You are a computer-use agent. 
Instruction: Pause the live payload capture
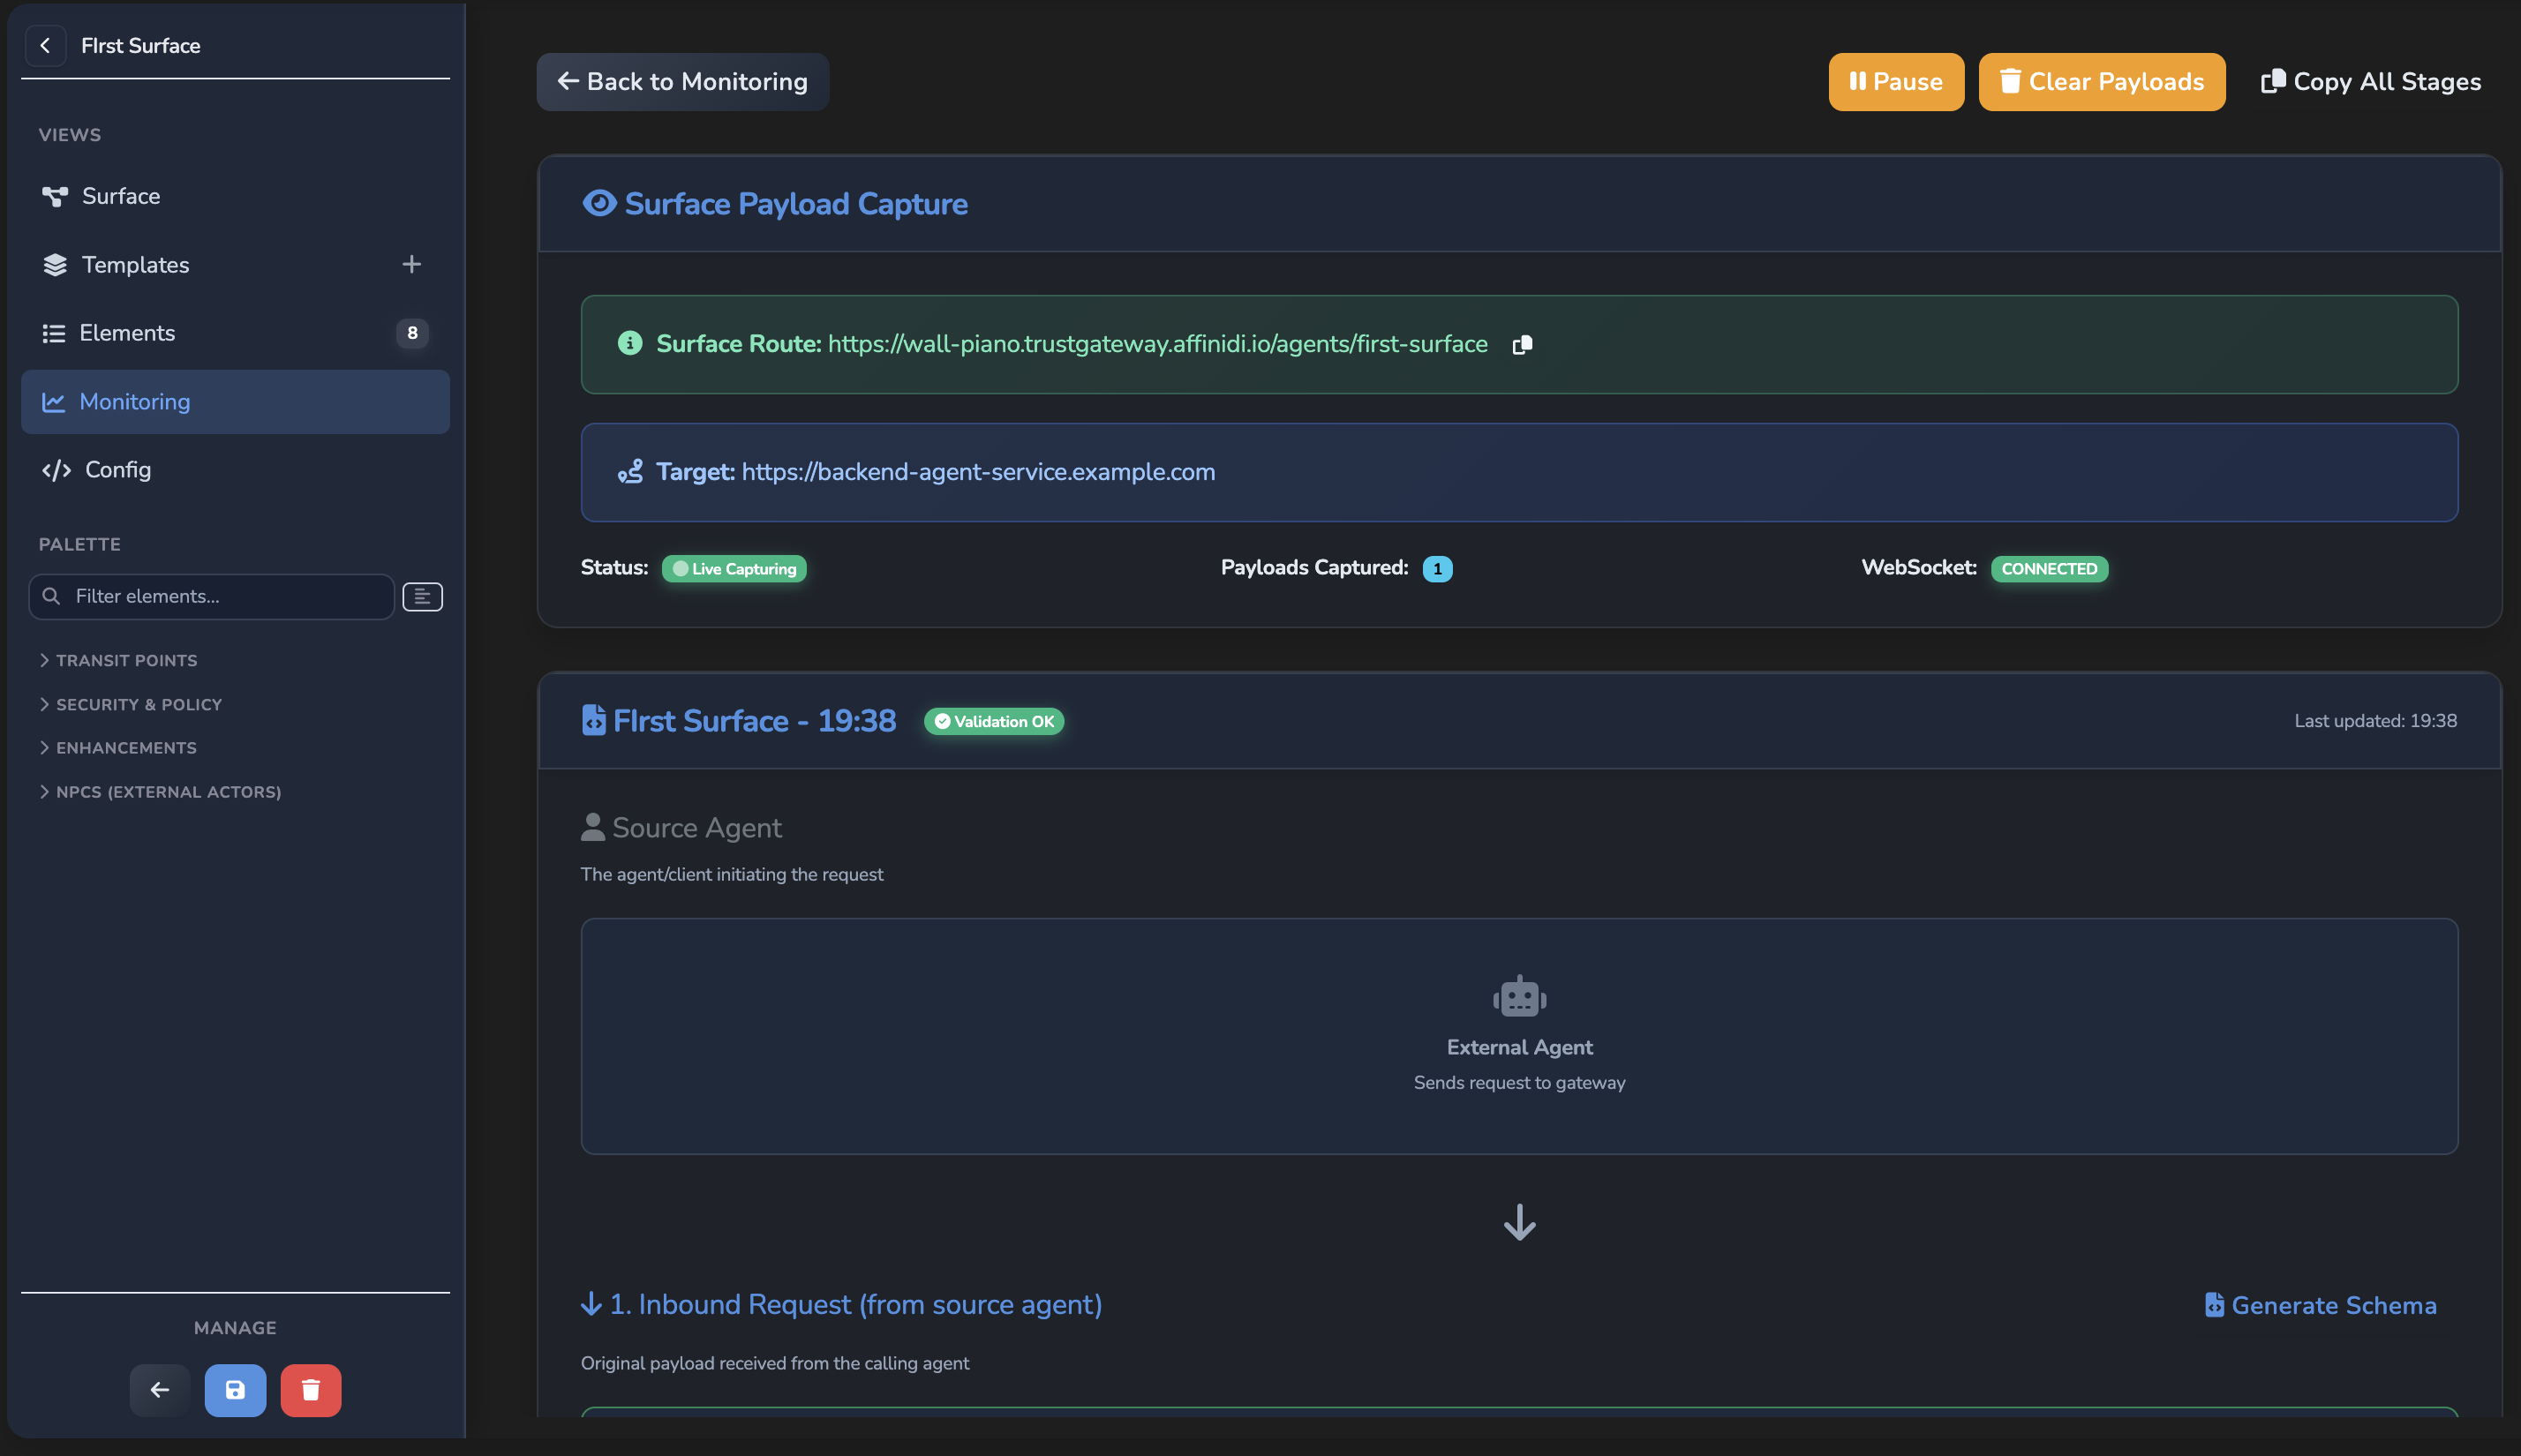1896,82
